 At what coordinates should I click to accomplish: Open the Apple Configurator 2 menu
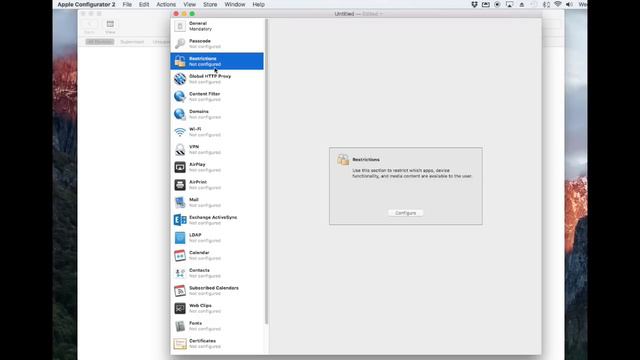click(86, 4)
